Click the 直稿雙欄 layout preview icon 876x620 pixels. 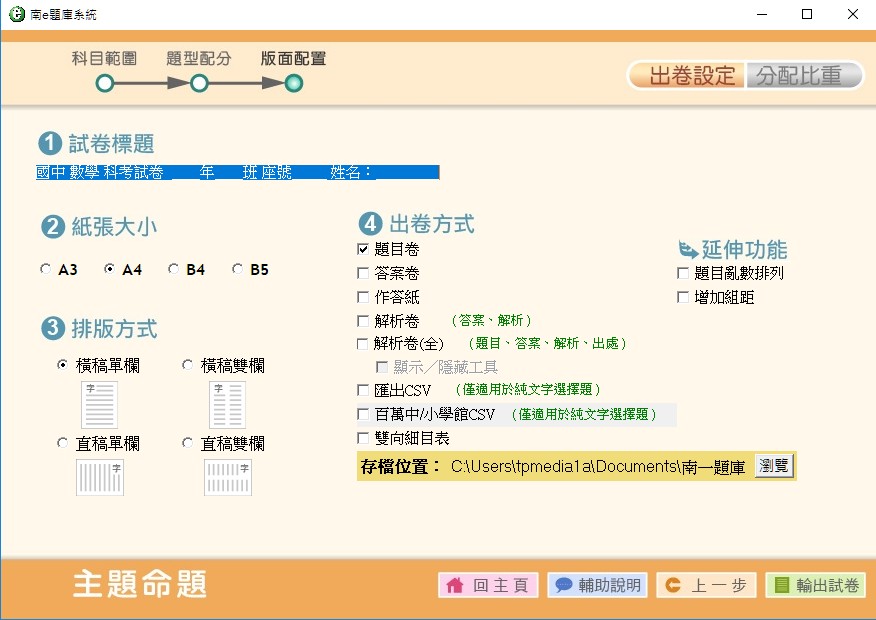coord(227,477)
